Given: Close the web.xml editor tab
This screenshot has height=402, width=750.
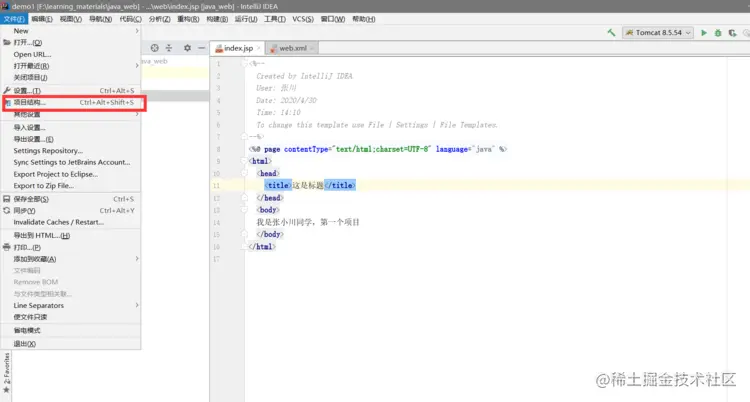Looking at the screenshot, I should pos(312,48).
